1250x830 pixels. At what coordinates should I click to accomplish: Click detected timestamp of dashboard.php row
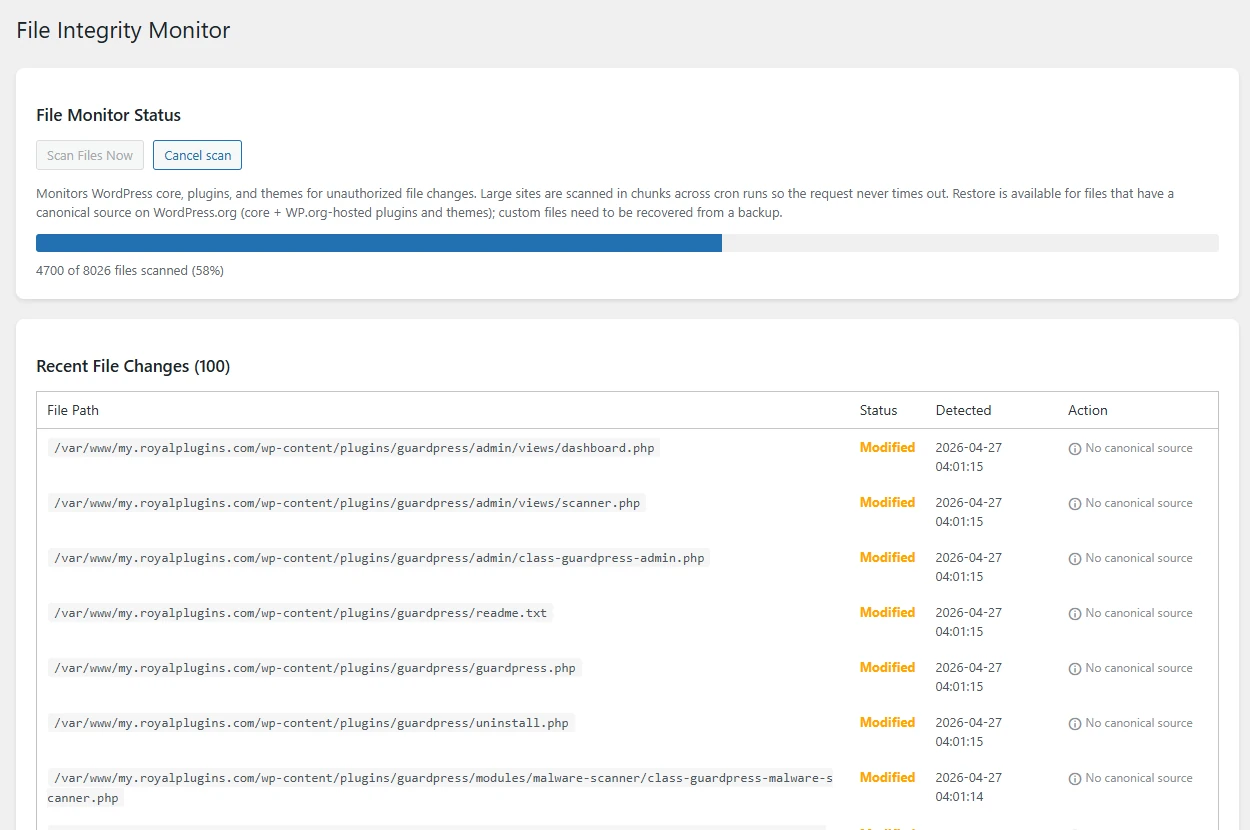(x=968, y=457)
